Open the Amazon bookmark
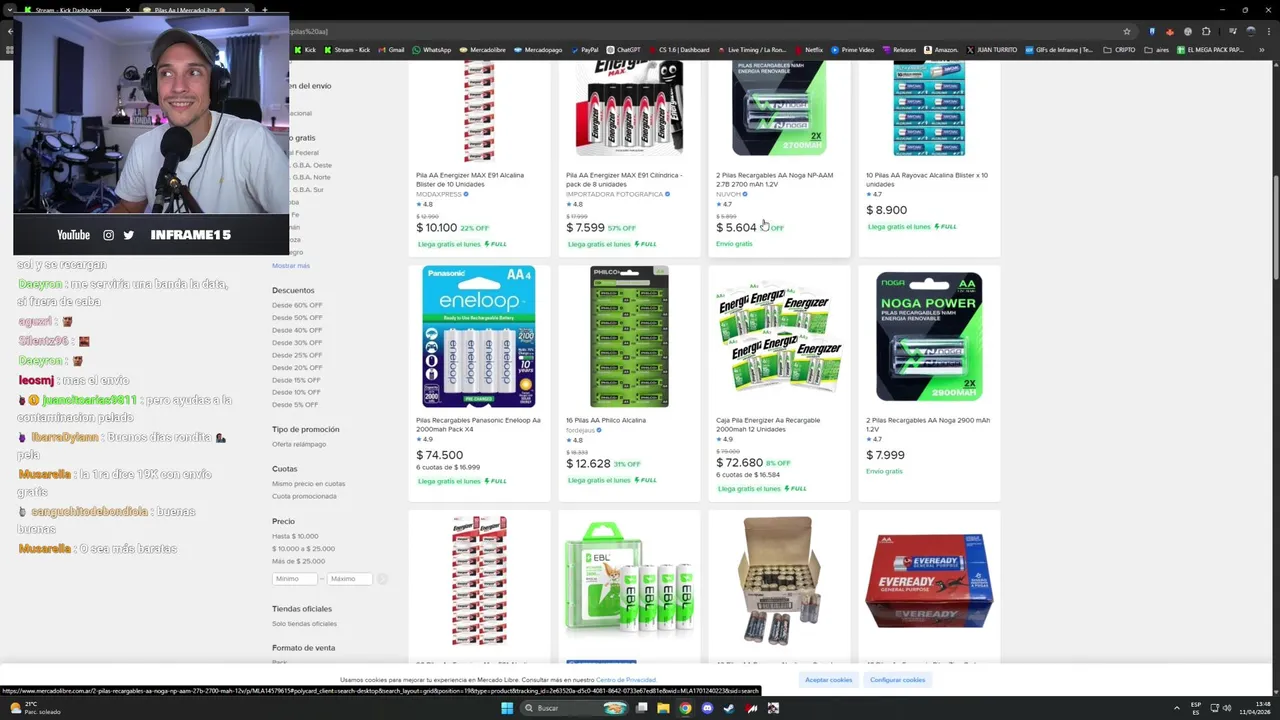Viewport: 1280px width, 720px height. click(941, 50)
